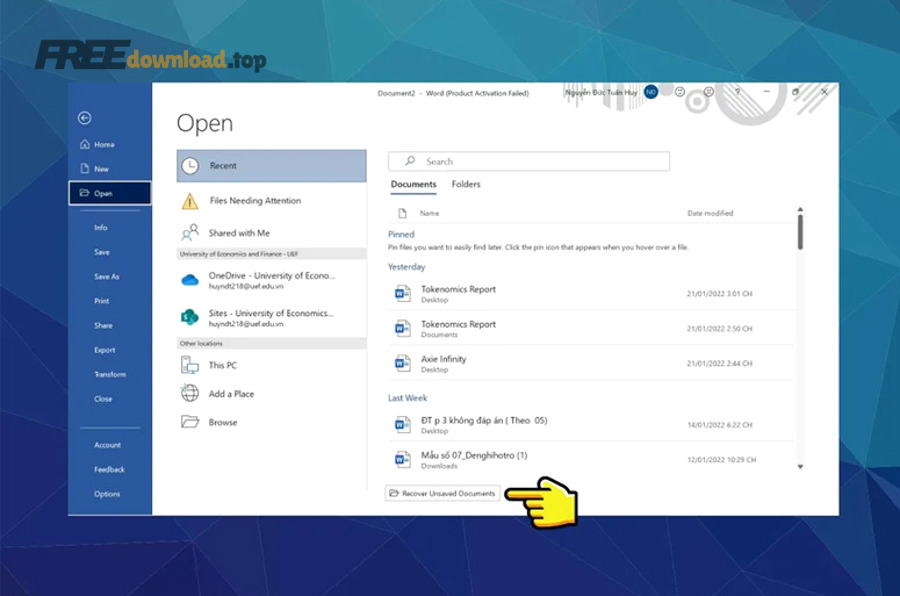Click the Browse folder icon

click(x=190, y=422)
